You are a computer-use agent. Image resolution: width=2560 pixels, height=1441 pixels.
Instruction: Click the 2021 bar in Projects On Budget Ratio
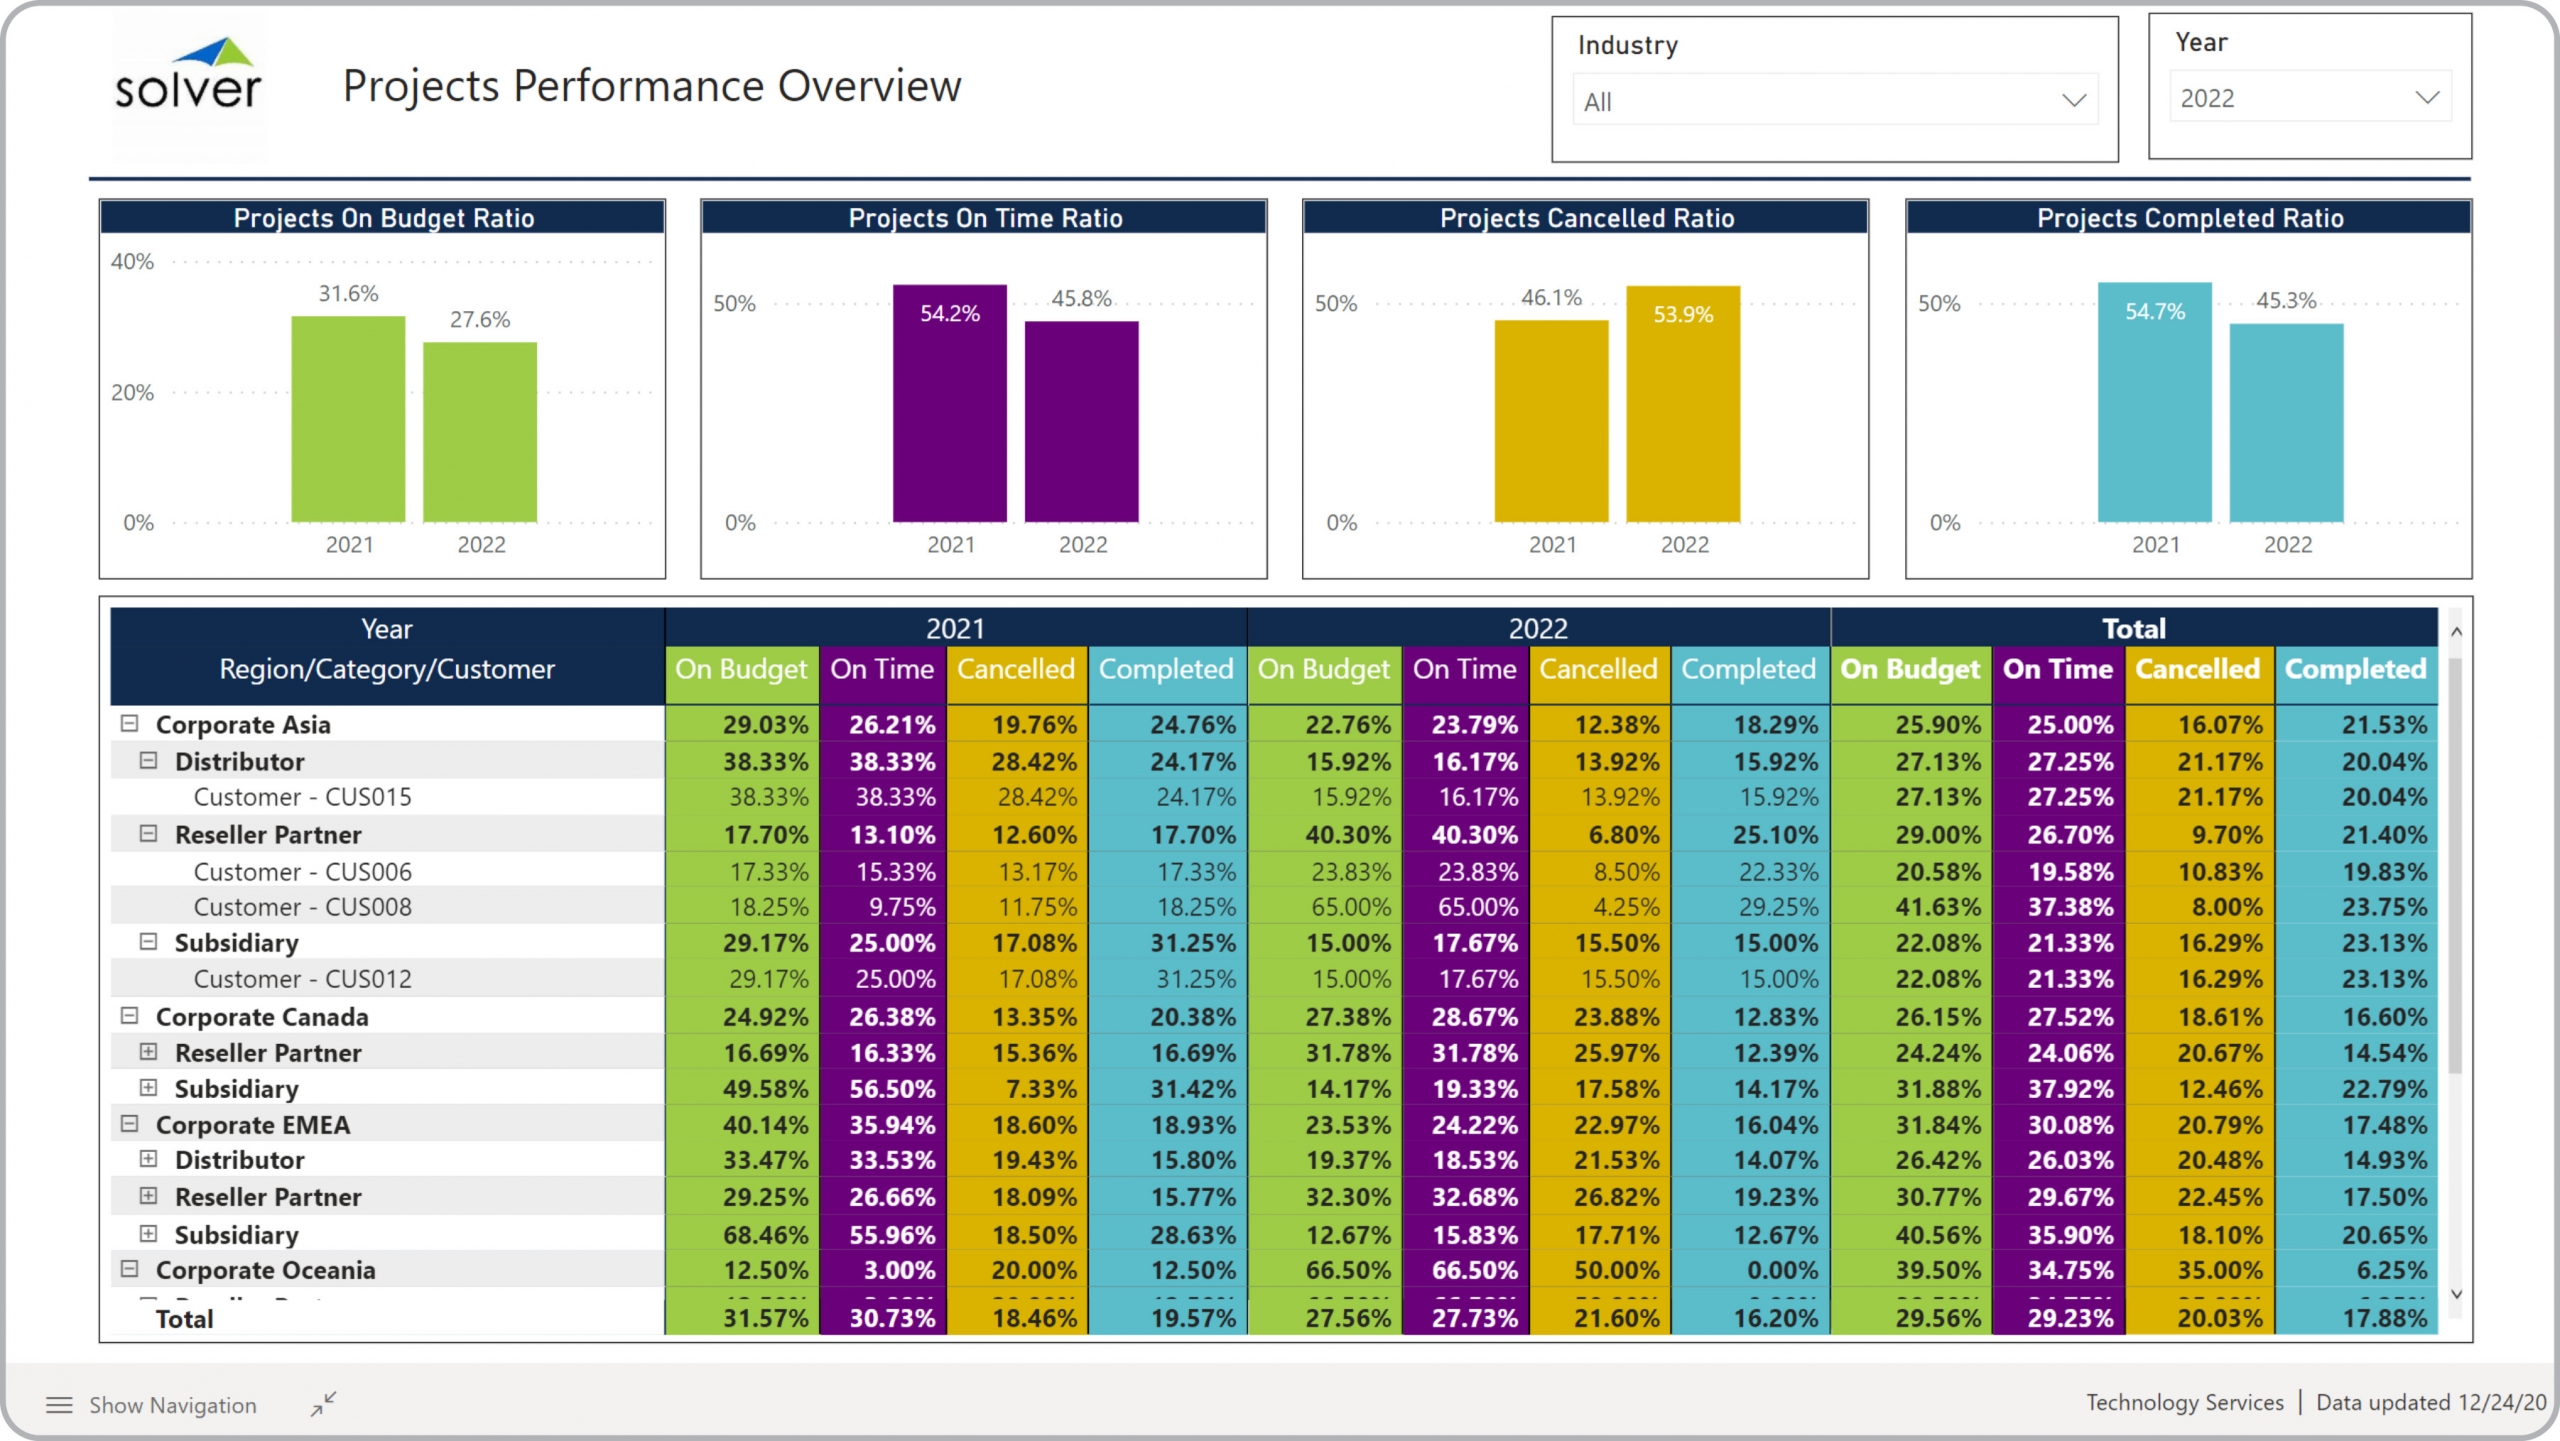(348, 420)
